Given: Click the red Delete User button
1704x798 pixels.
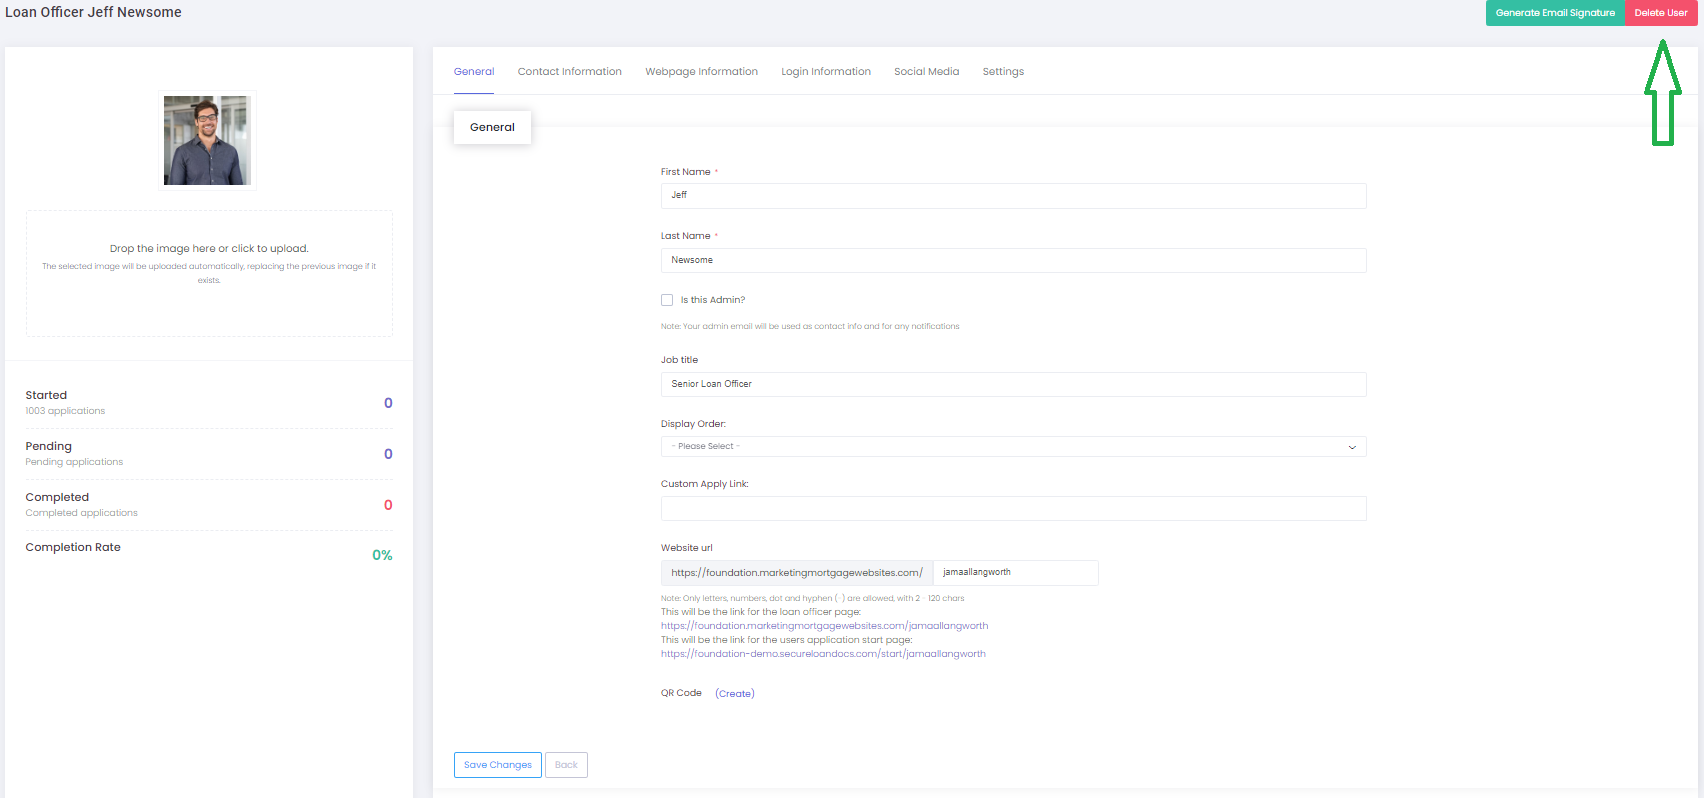Looking at the screenshot, I should [x=1660, y=13].
